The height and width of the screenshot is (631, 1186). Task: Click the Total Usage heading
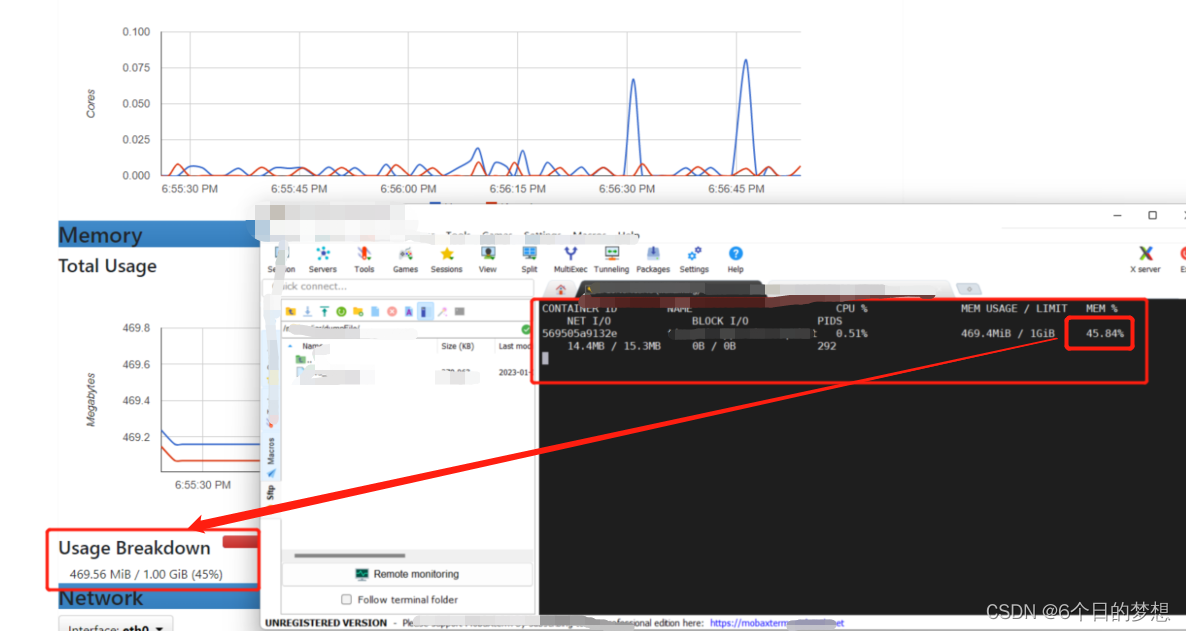[107, 266]
